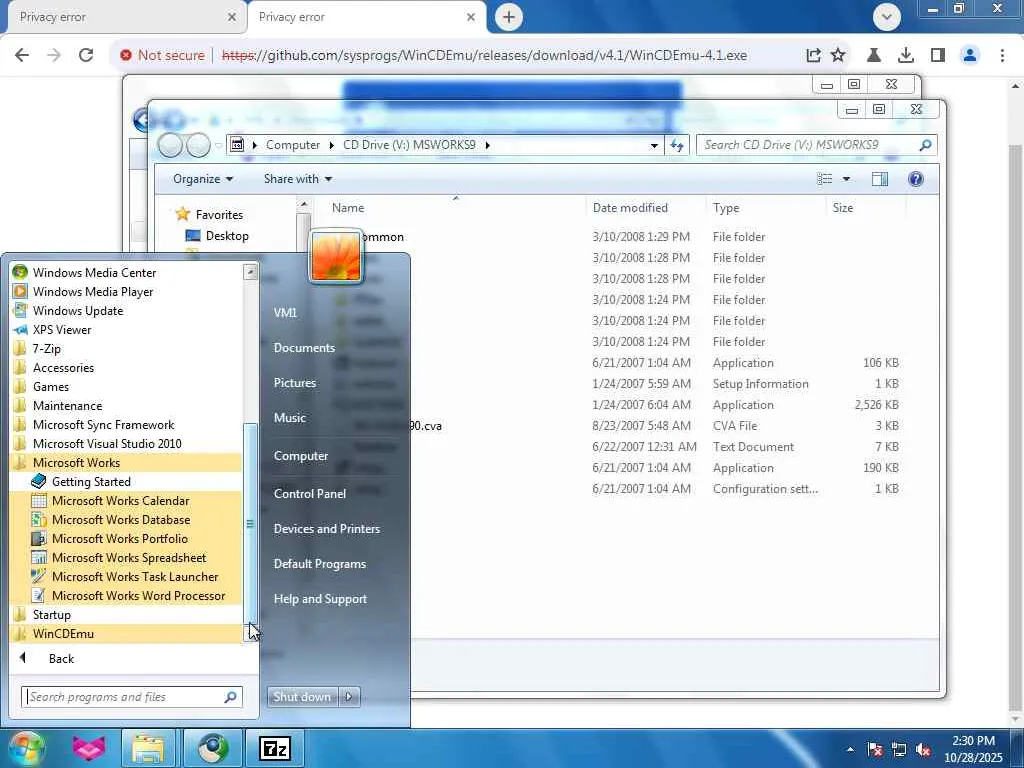Open Chrome three-dot menu
Image resolution: width=1024 pixels, height=768 pixels.
point(1002,55)
